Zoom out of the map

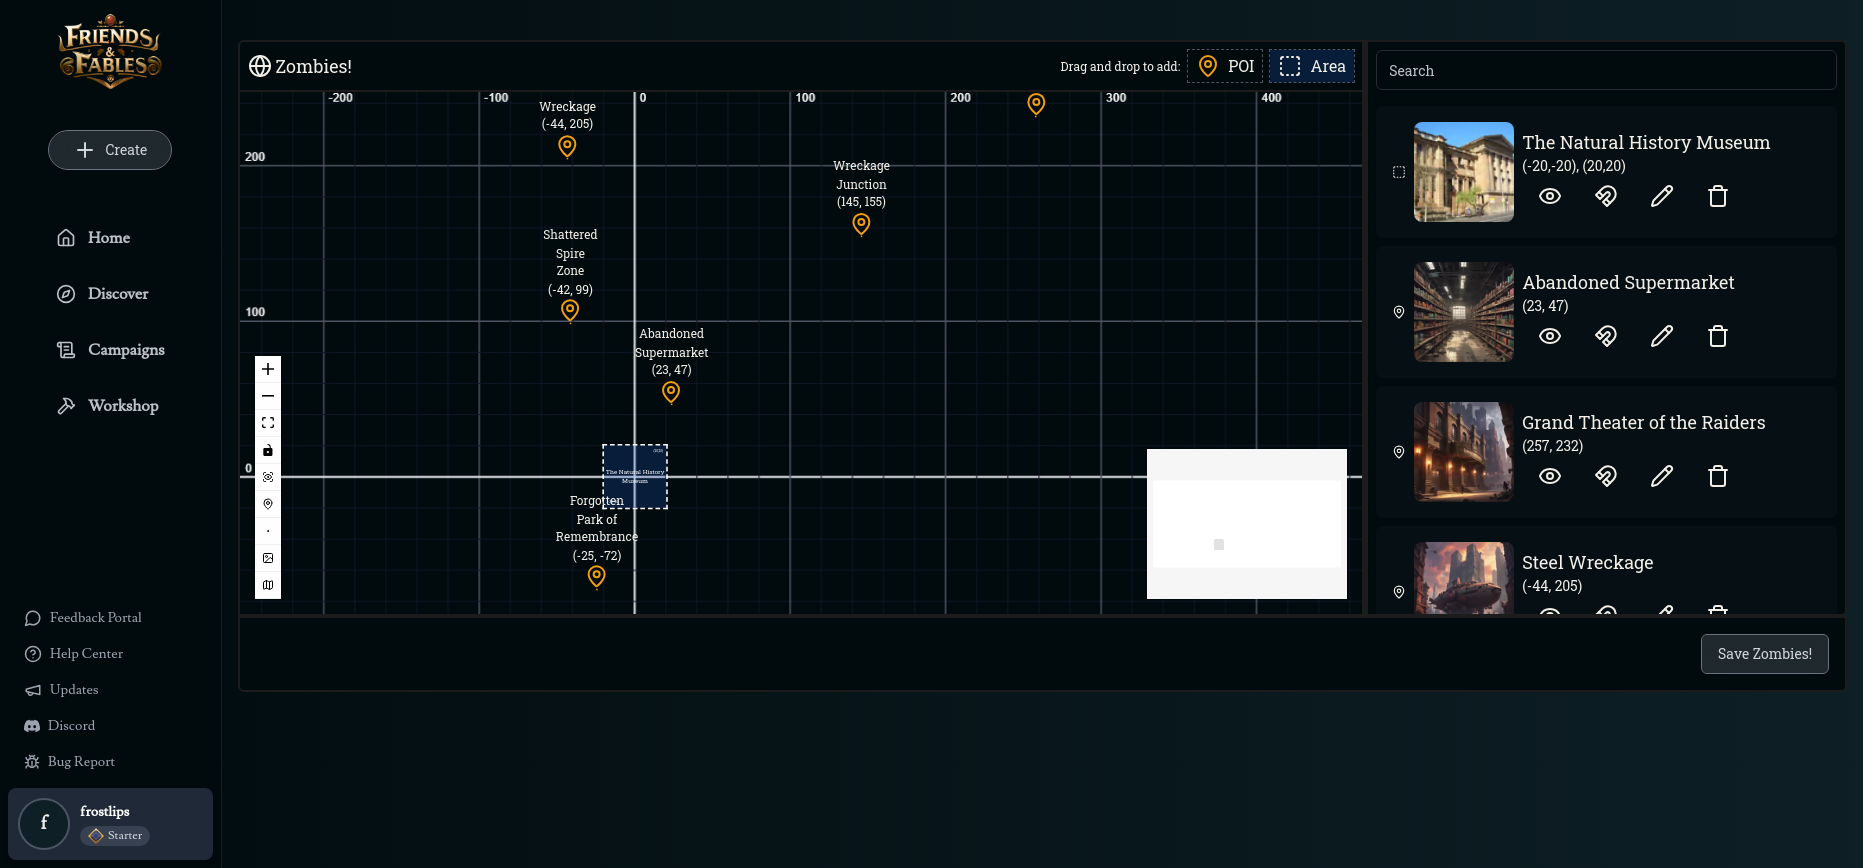tap(268, 396)
